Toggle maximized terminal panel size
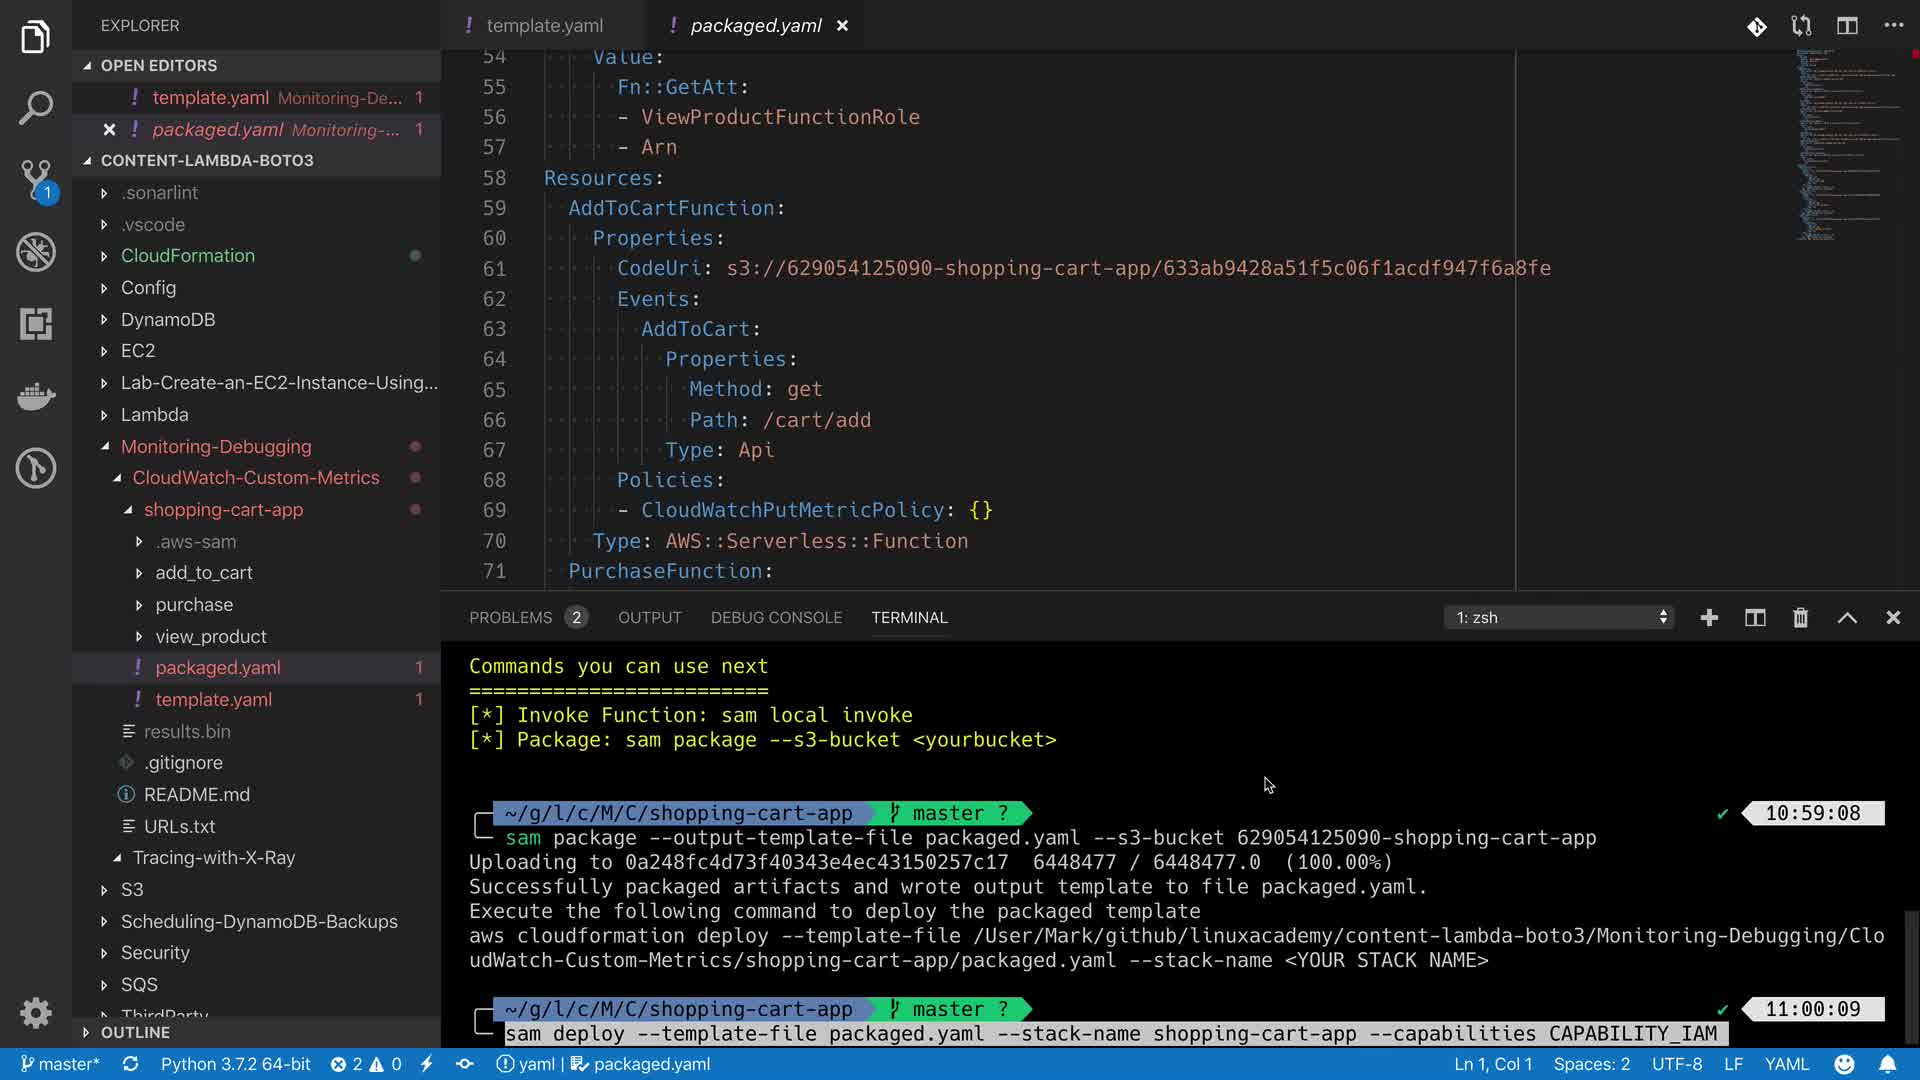The image size is (1920, 1080). point(1847,618)
